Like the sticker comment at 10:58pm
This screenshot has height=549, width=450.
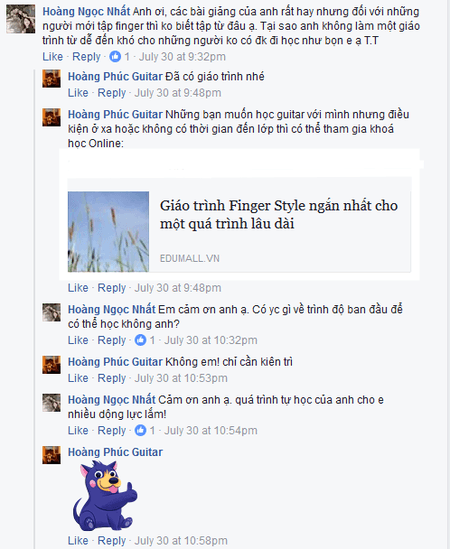click(x=78, y=541)
